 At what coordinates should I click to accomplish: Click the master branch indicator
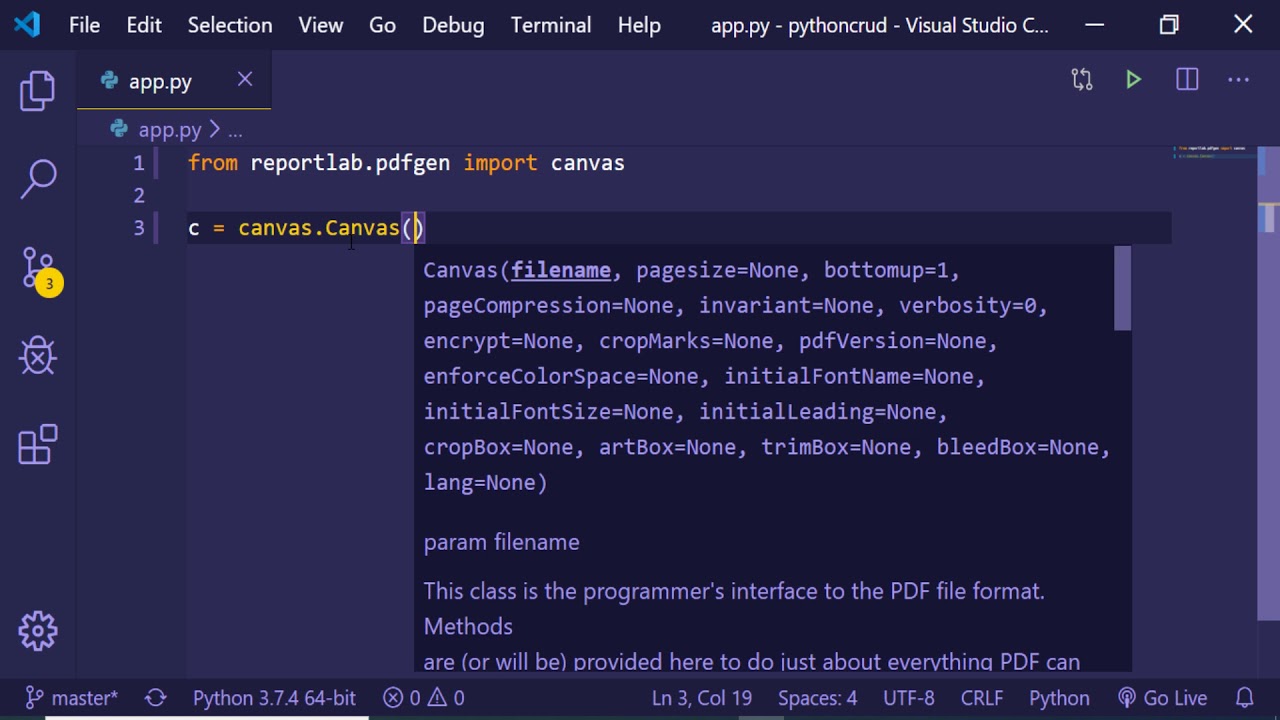point(72,698)
